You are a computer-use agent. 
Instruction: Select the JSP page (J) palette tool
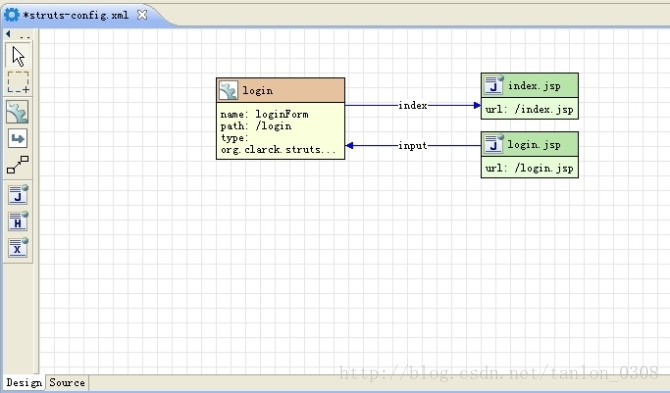click(18, 195)
